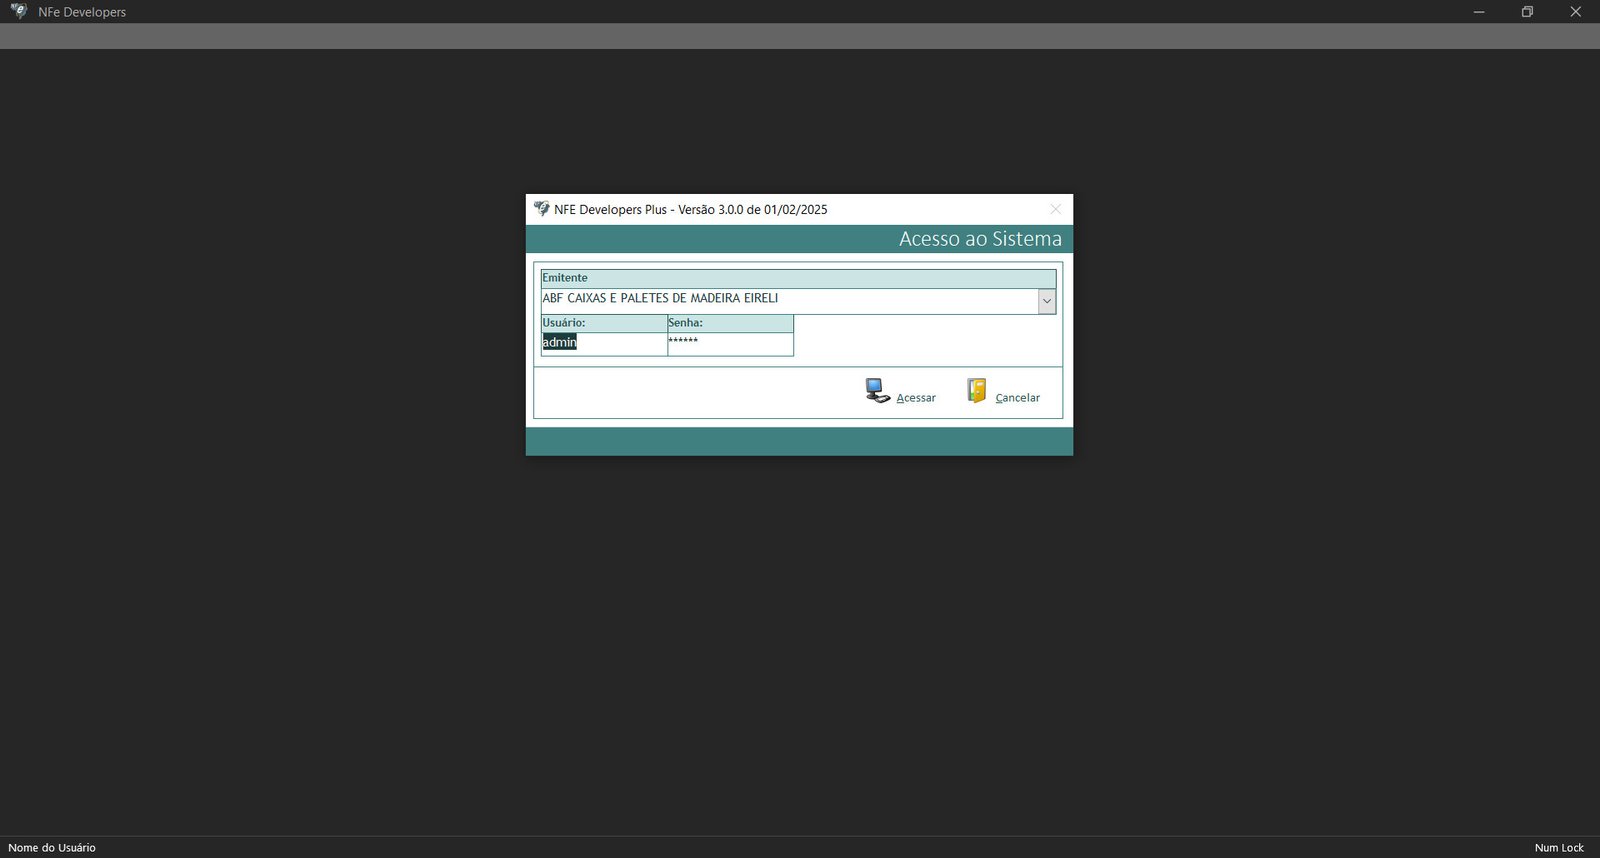Image resolution: width=1600 pixels, height=858 pixels.
Task: Click the NFe Developers icon in main title bar
Action: (x=18, y=12)
